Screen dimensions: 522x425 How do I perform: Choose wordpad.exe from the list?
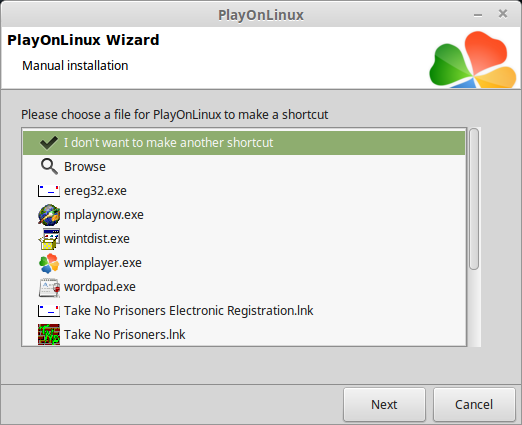[x=244, y=287]
